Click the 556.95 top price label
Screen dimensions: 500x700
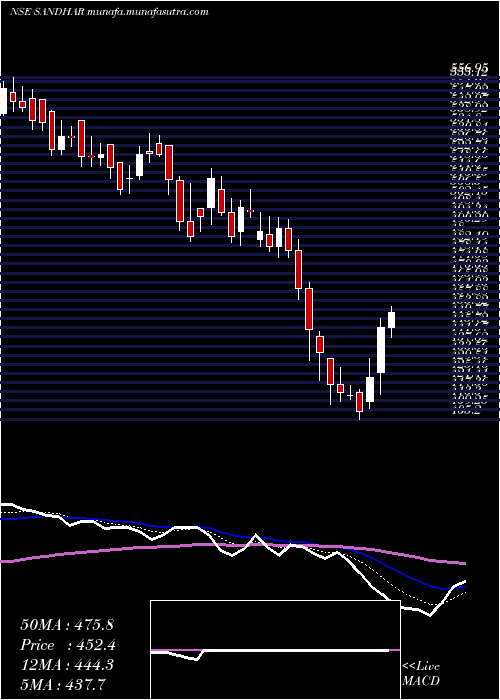[x=468, y=66]
